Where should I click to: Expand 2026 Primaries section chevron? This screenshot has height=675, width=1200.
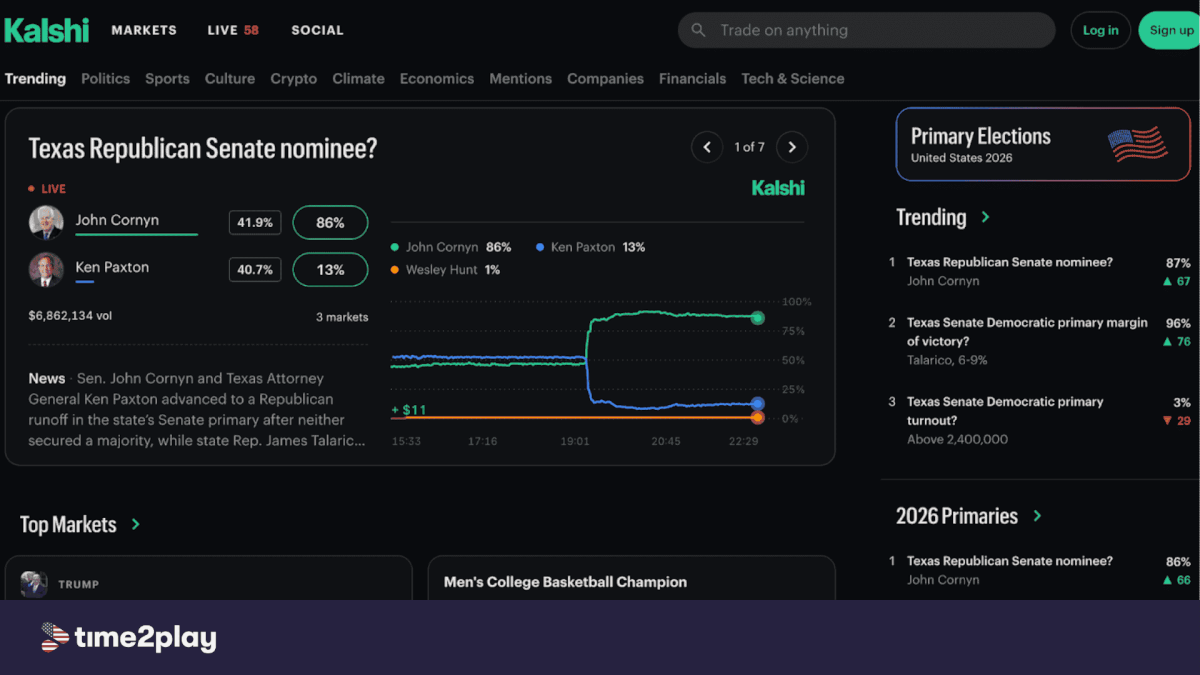click(1037, 516)
